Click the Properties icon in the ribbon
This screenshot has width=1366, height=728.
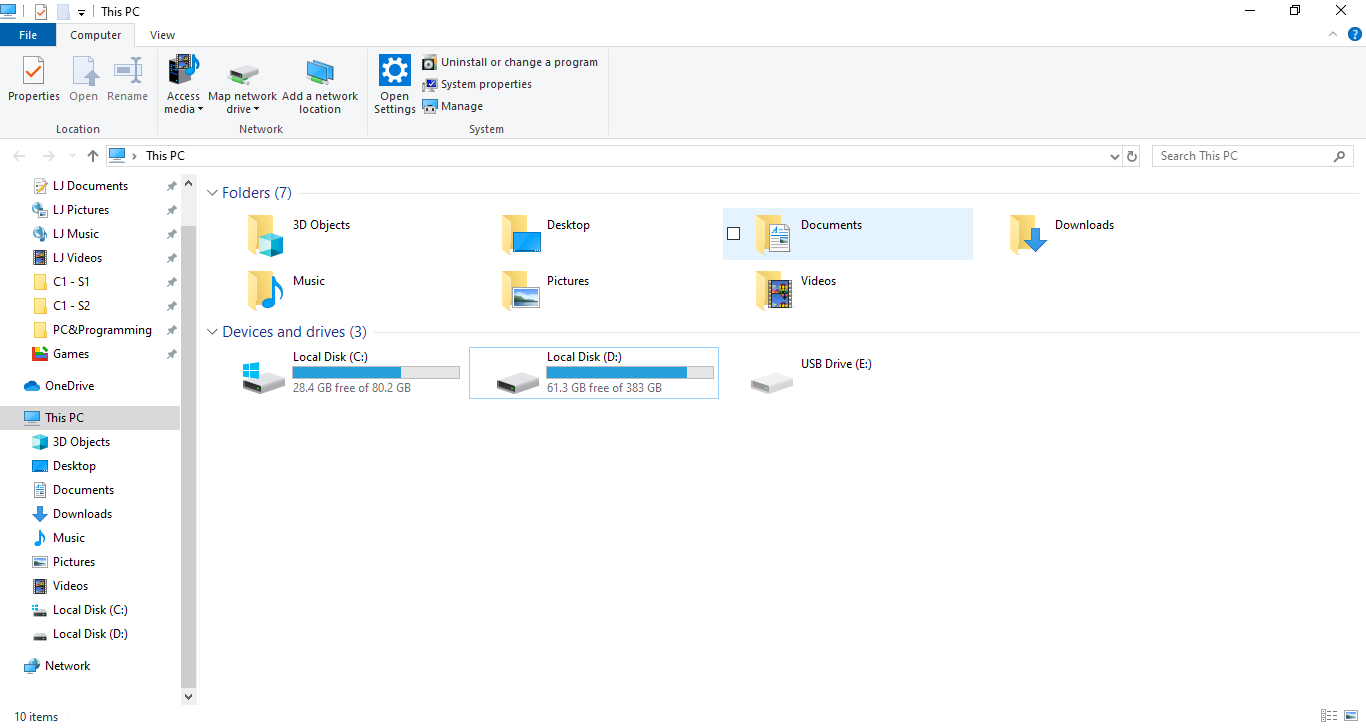[x=34, y=73]
